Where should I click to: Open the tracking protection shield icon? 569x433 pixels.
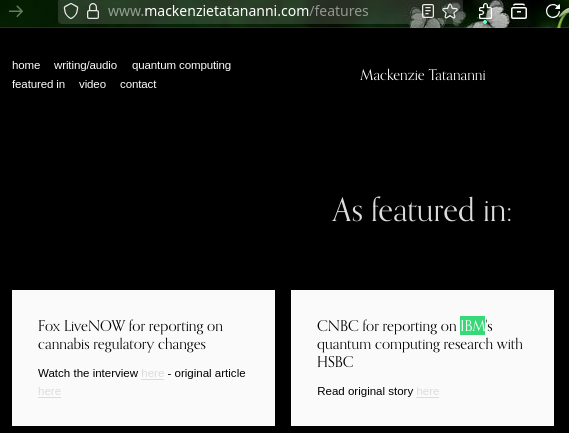[71, 11]
